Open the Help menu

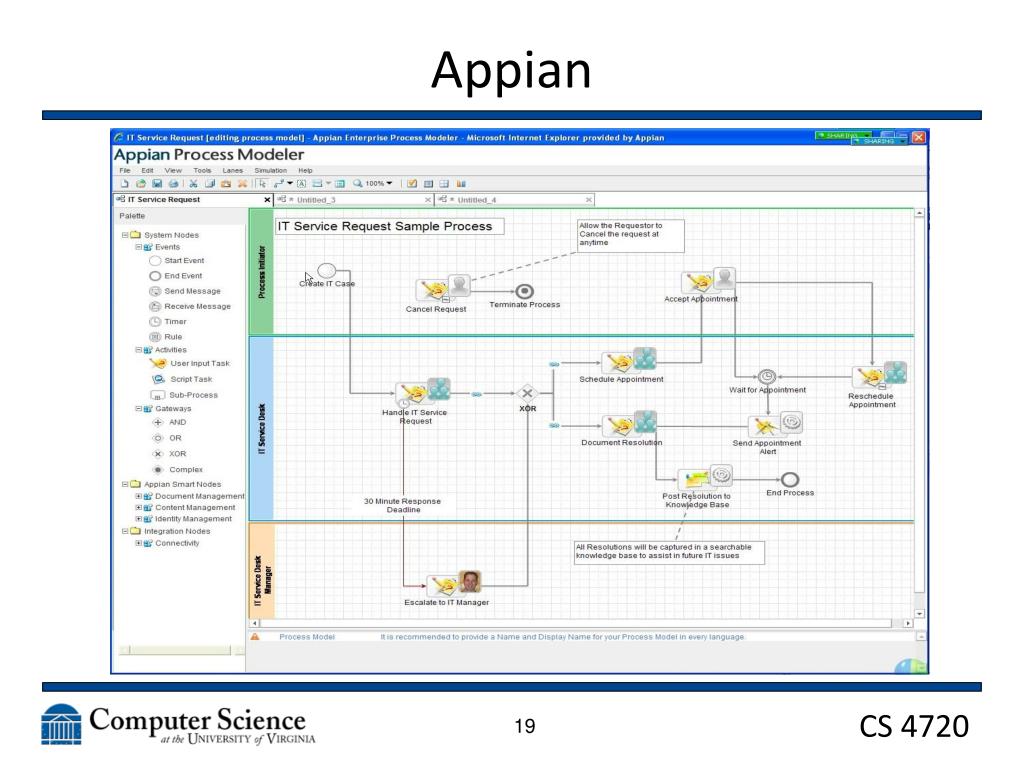(x=306, y=170)
